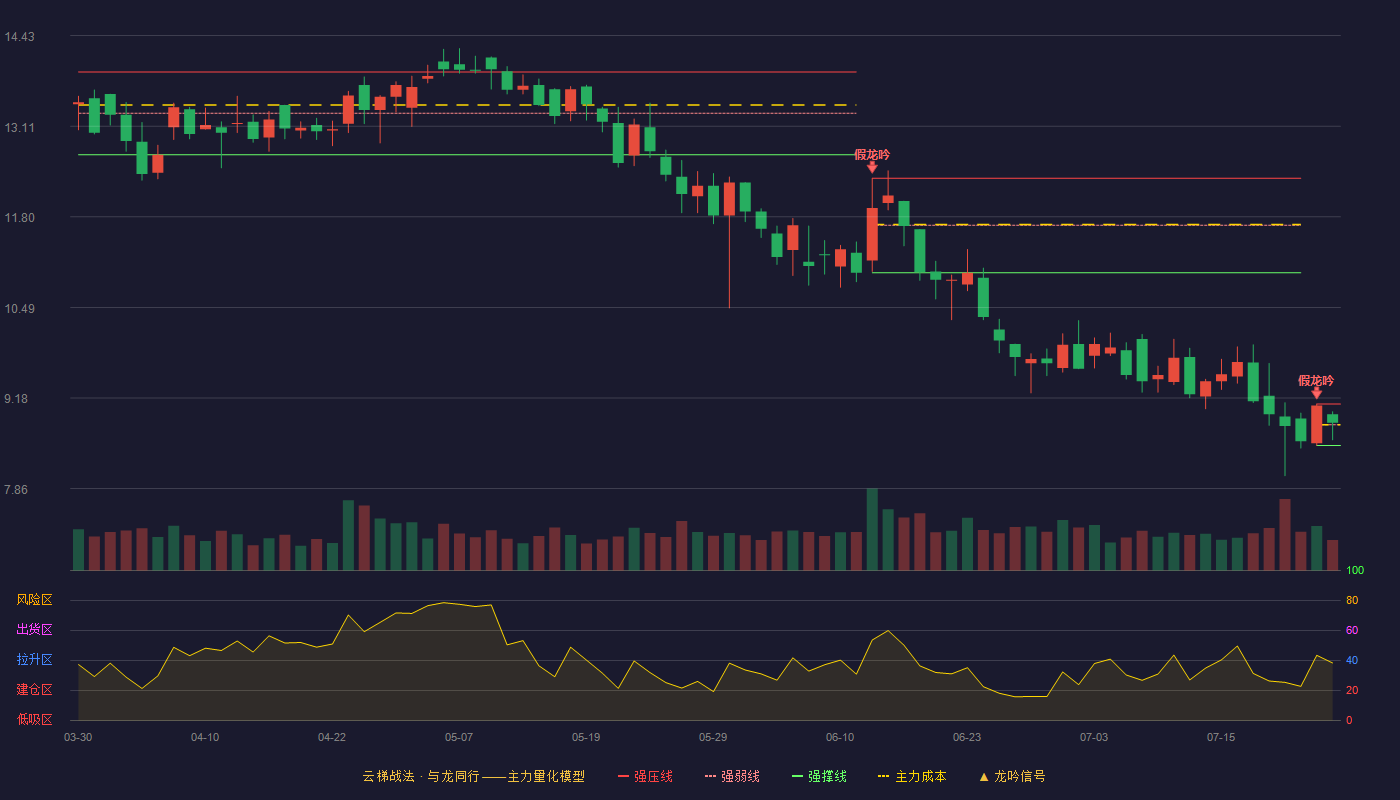Click the pink dotted 强弱线 legend icon
Image resolution: width=1400 pixels, height=800 pixels.
pyautogui.click(x=710, y=776)
